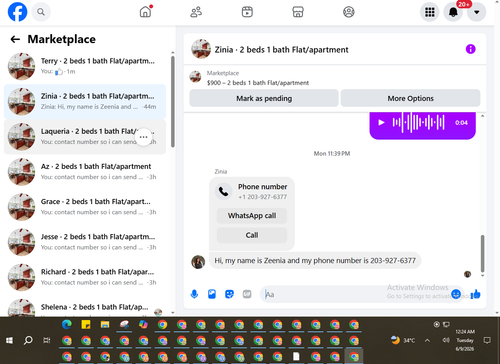The image size is (500, 364).
Task: Open the sticker picker icon
Action: pyautogui.click(x=229, y=294)
